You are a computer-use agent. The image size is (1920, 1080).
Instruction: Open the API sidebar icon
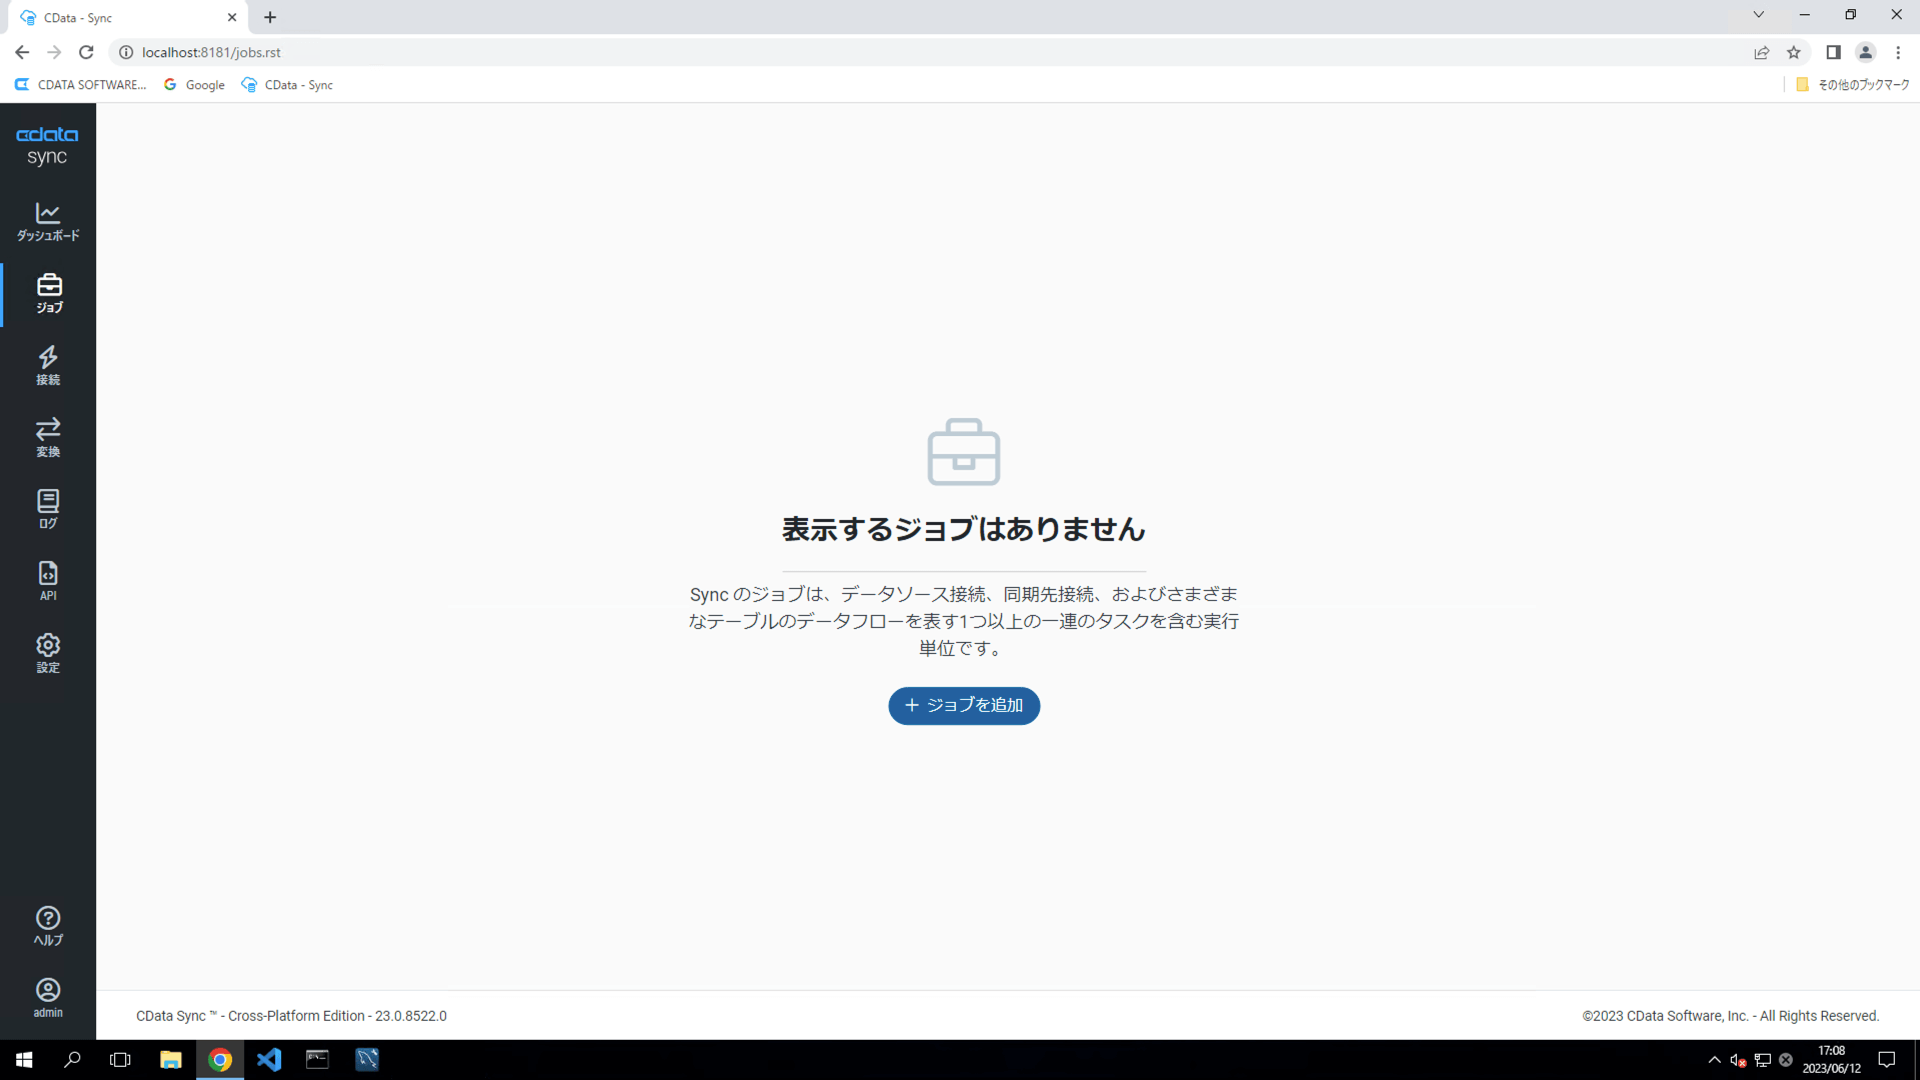(x=48, y=581)
